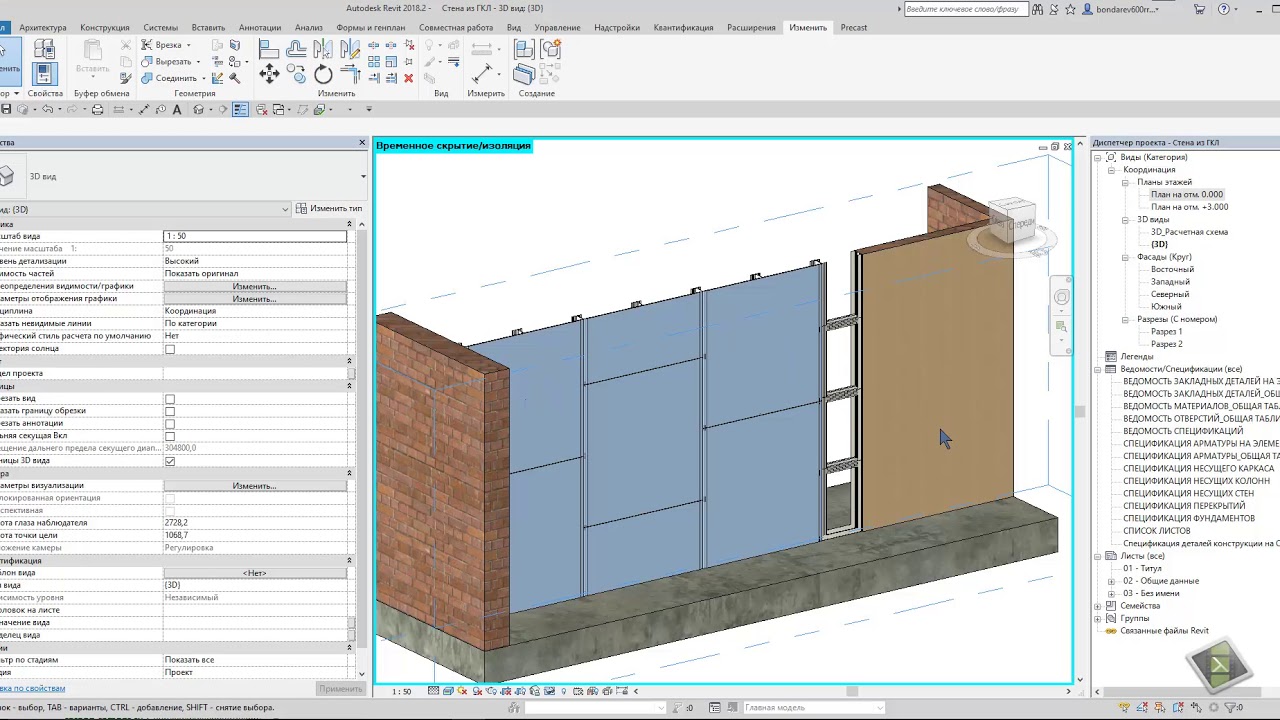This screenshot has height=720, width=1280.
Task: Open the navigation steering wheel
Action: pyautogui.click(x=1062, y=297)
